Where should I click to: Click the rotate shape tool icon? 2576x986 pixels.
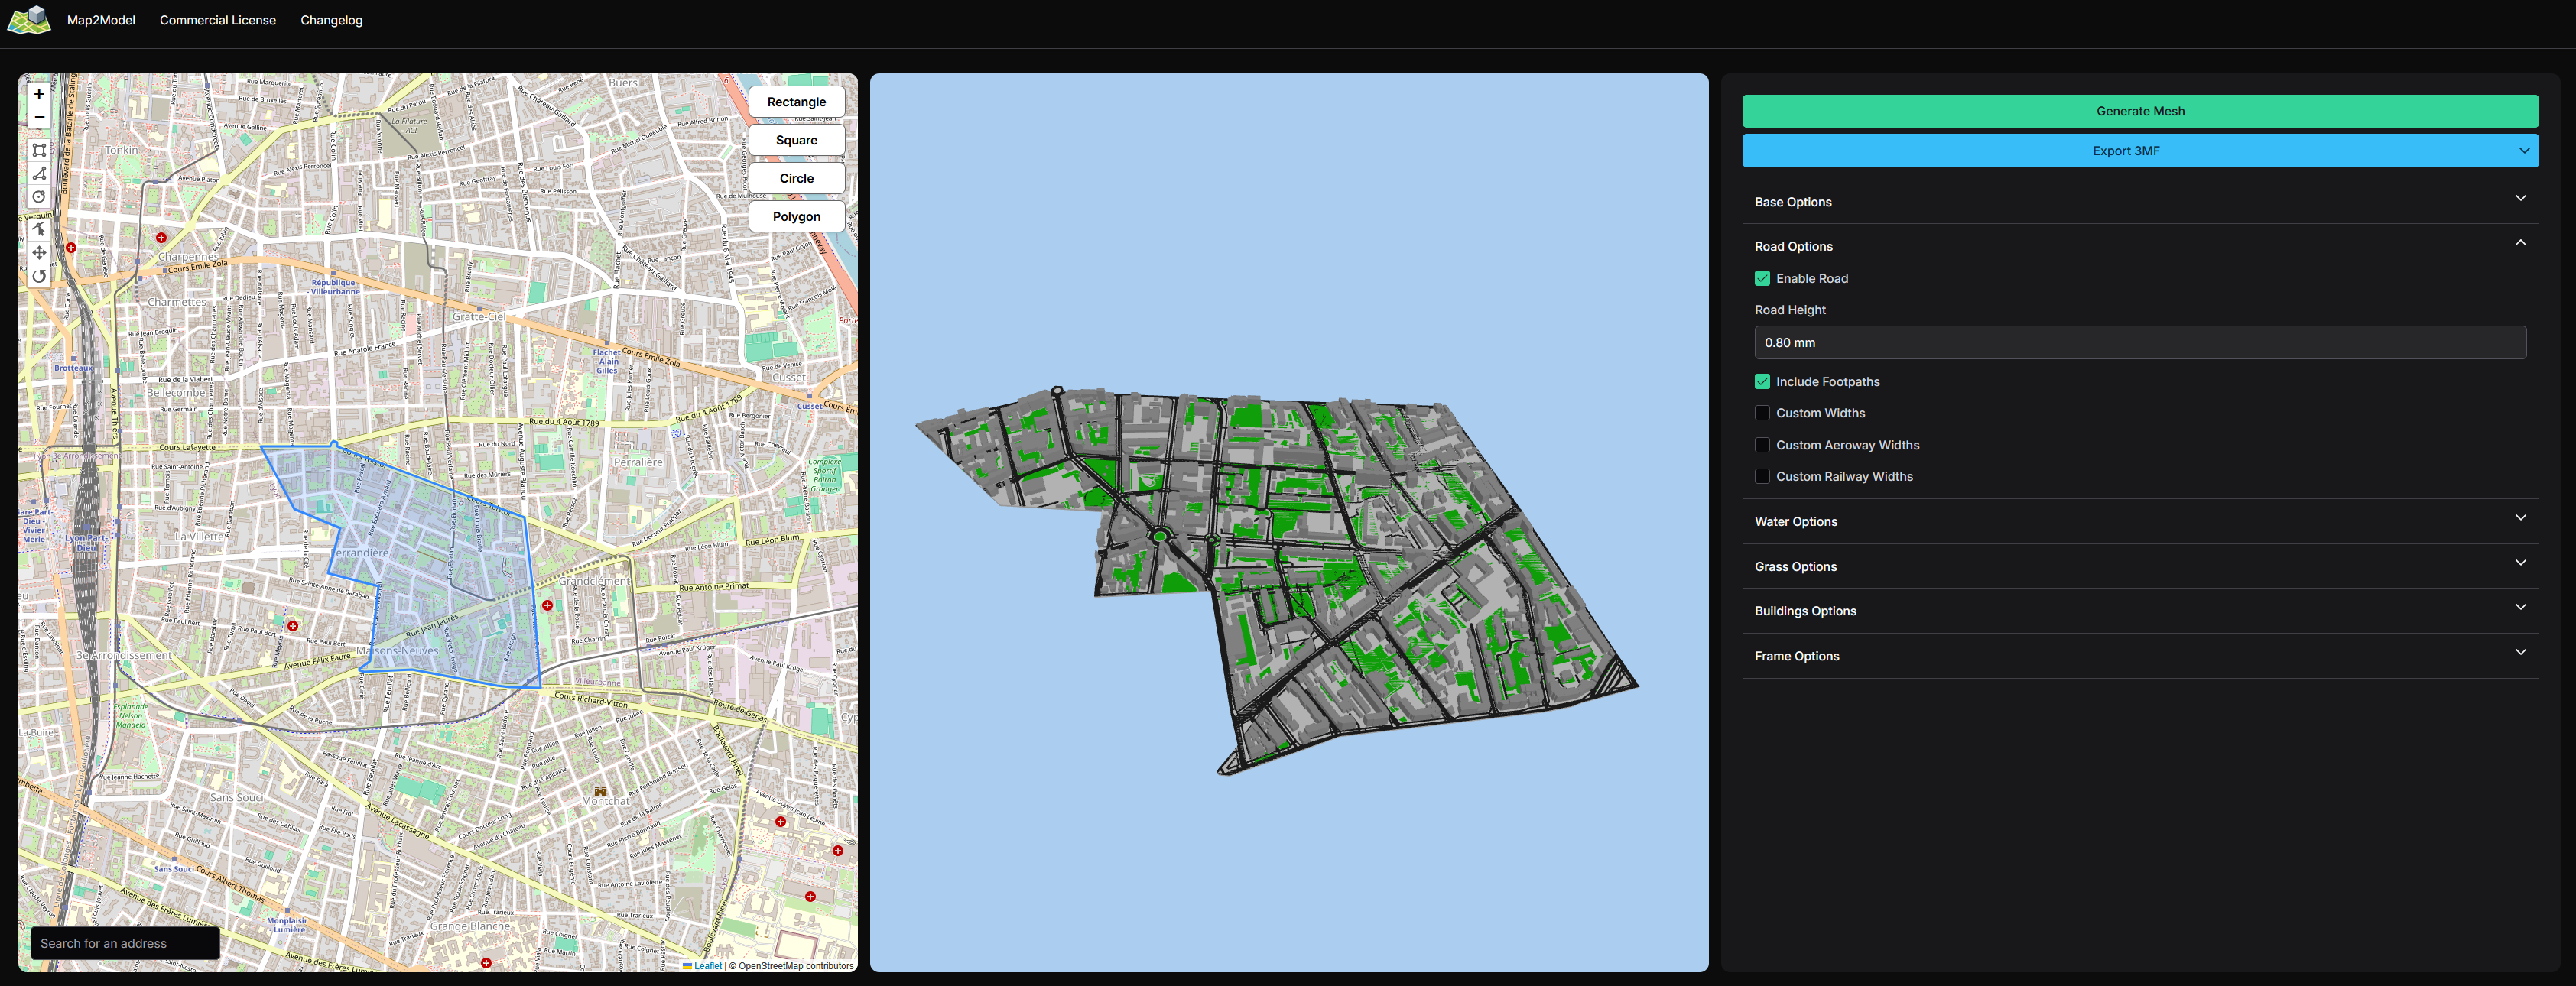(39, 276)
